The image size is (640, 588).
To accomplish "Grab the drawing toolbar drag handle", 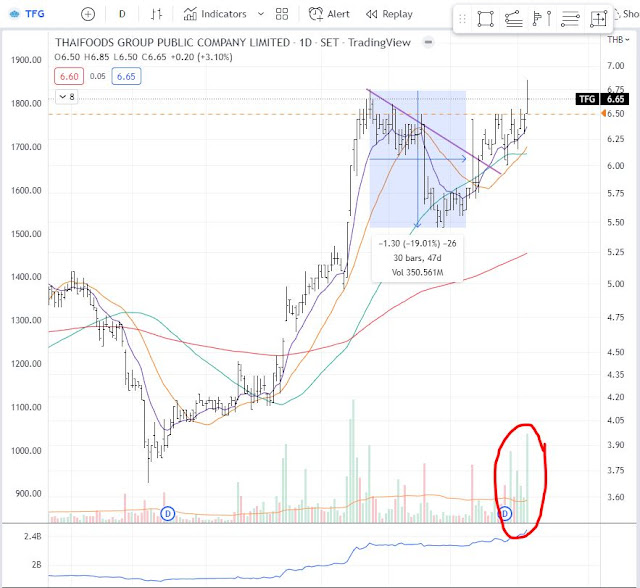I will pyautogui.click(x=462, y=19).
